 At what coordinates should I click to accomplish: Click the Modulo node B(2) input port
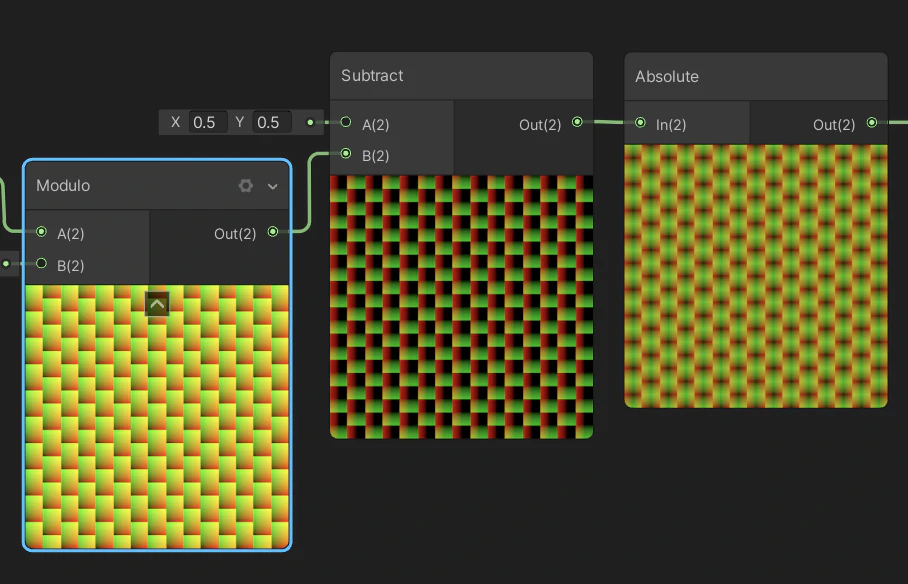click(41, 264)
